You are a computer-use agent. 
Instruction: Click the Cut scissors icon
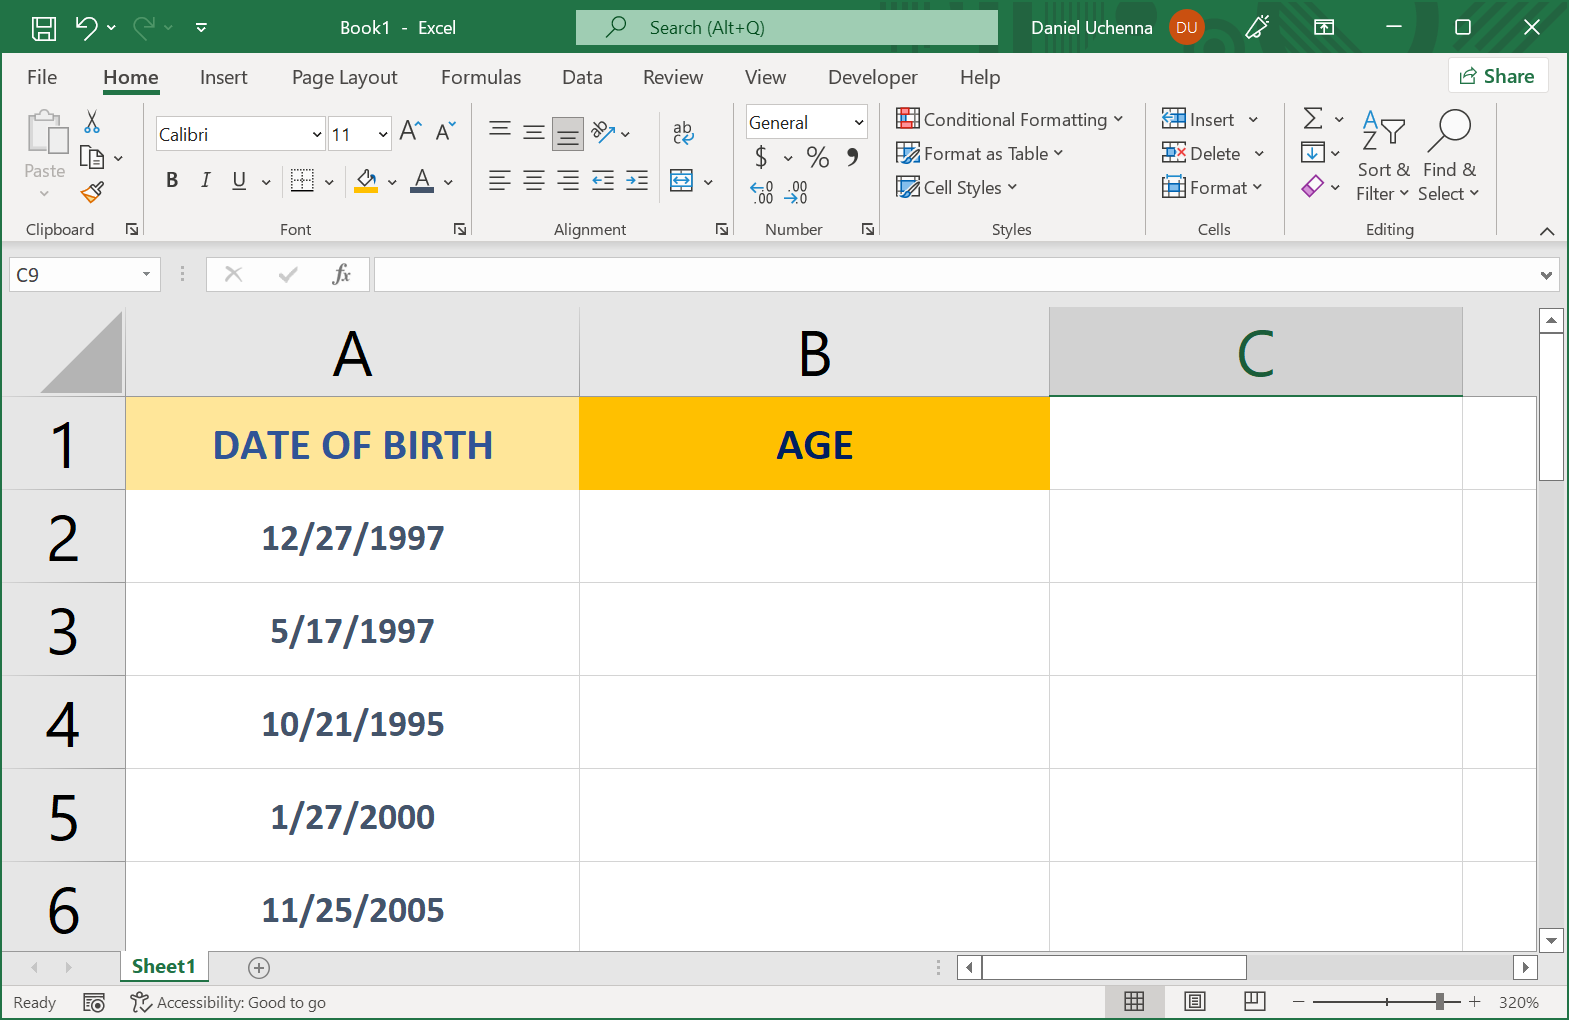92,122
